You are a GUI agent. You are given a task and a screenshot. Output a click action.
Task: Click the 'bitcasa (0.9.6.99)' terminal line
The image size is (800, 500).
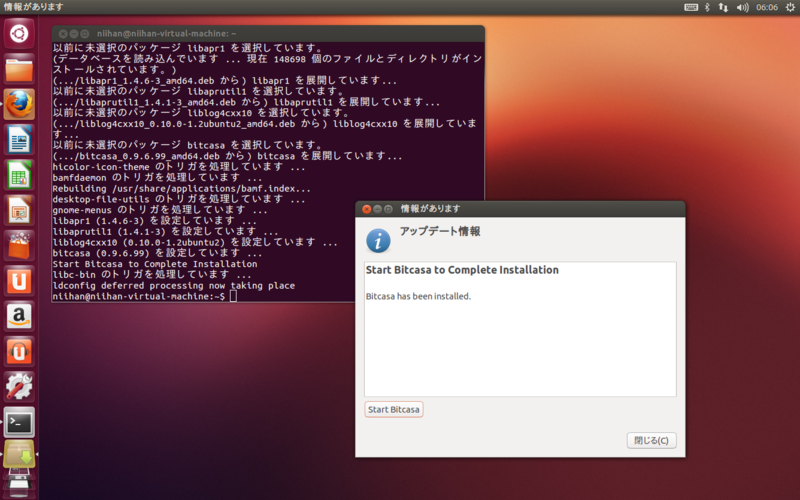pos(157,253)
